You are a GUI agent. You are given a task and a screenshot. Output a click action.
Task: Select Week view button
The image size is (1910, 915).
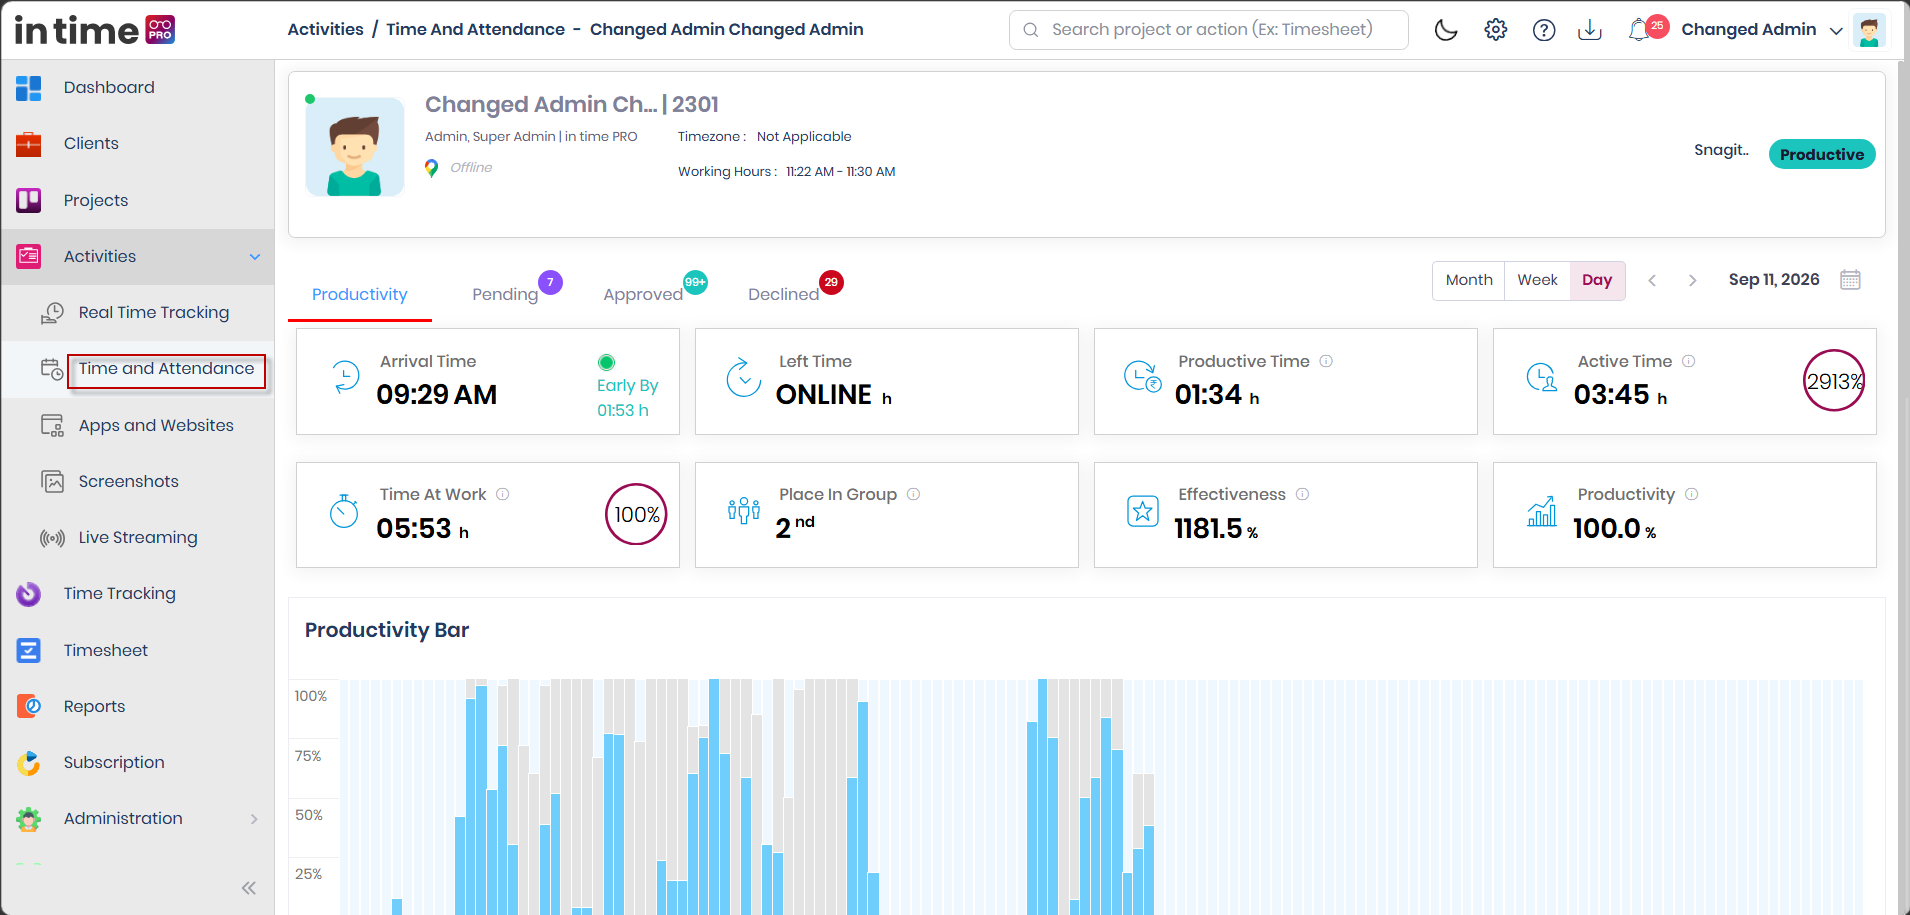click(1537, 280)
